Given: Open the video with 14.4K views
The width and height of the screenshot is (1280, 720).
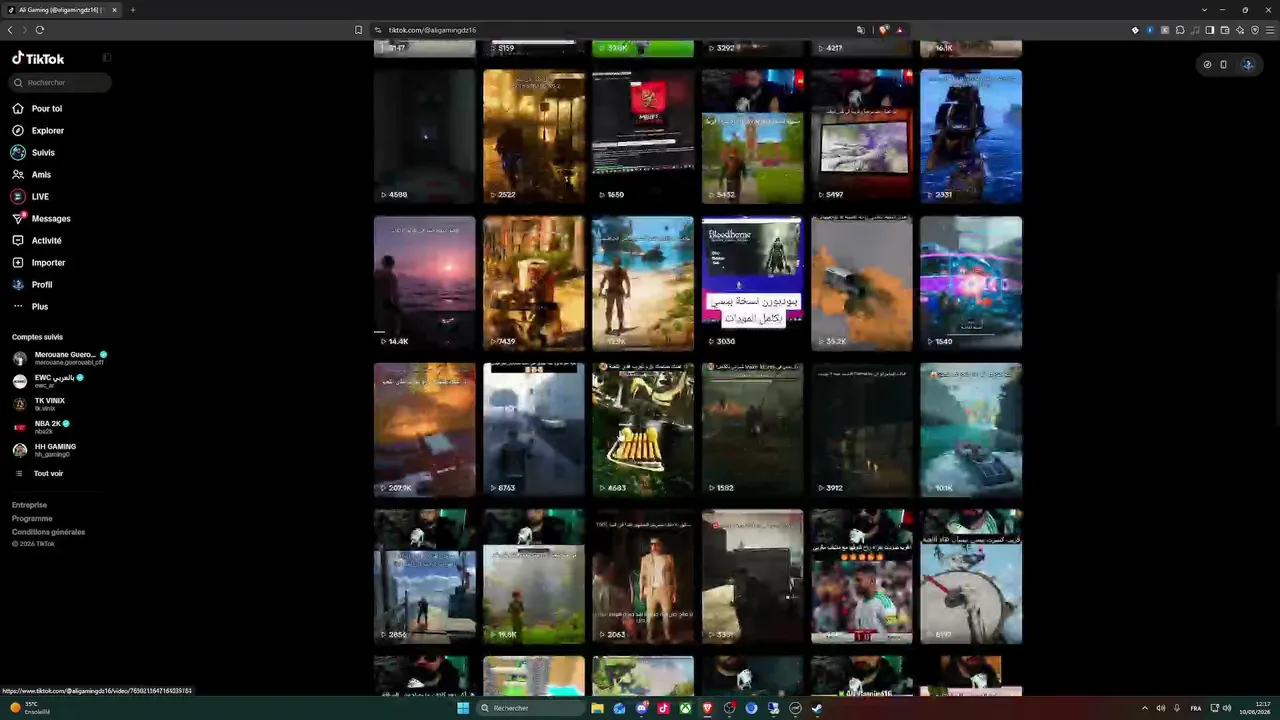Looking at the screenshot, I should point(425,283).
